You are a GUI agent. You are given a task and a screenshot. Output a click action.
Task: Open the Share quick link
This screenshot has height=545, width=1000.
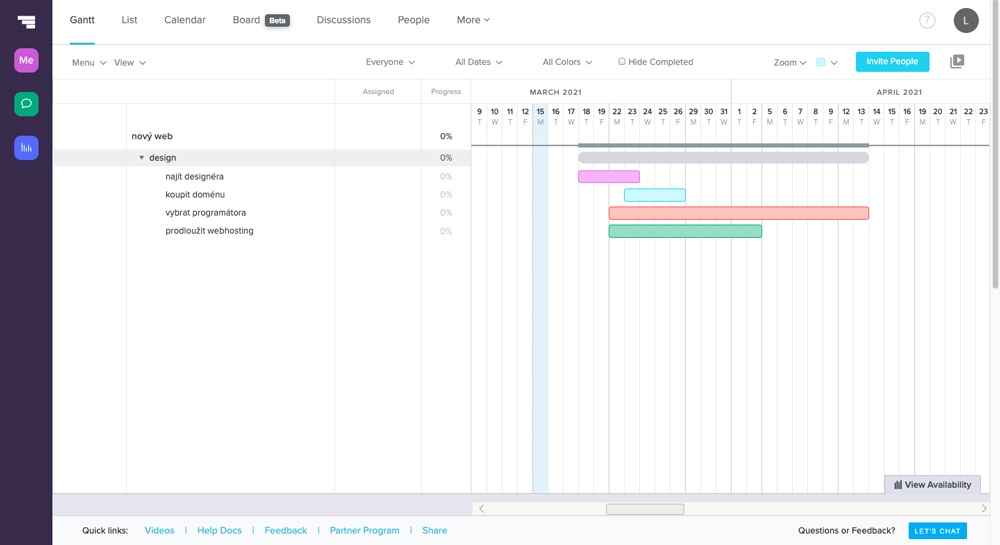(x=434, y=530)
